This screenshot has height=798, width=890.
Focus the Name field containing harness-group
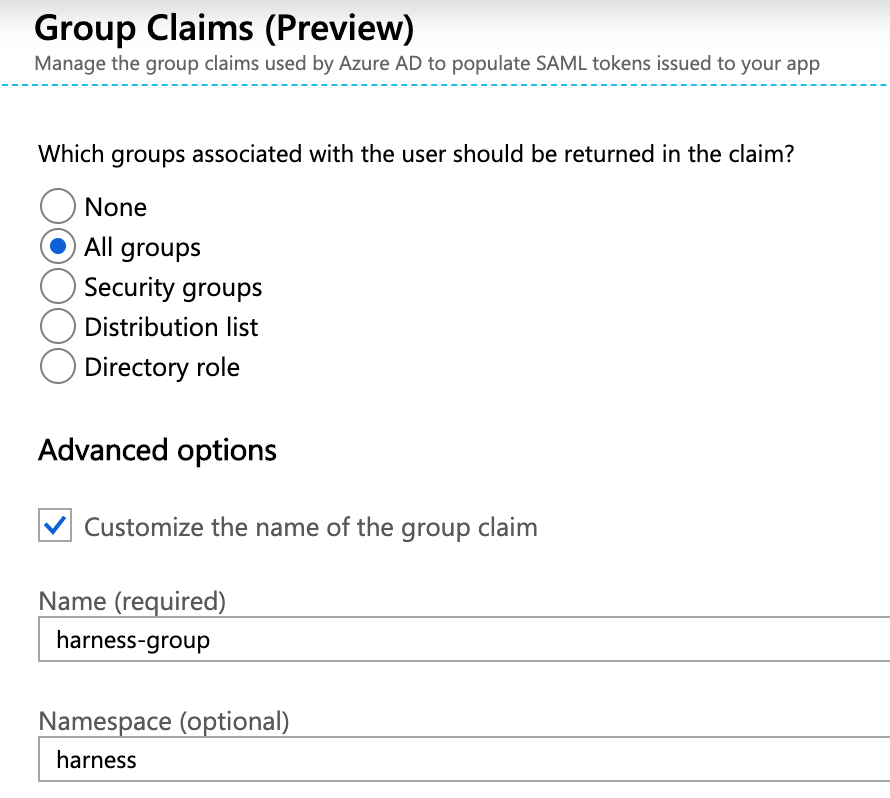point(464,639)
